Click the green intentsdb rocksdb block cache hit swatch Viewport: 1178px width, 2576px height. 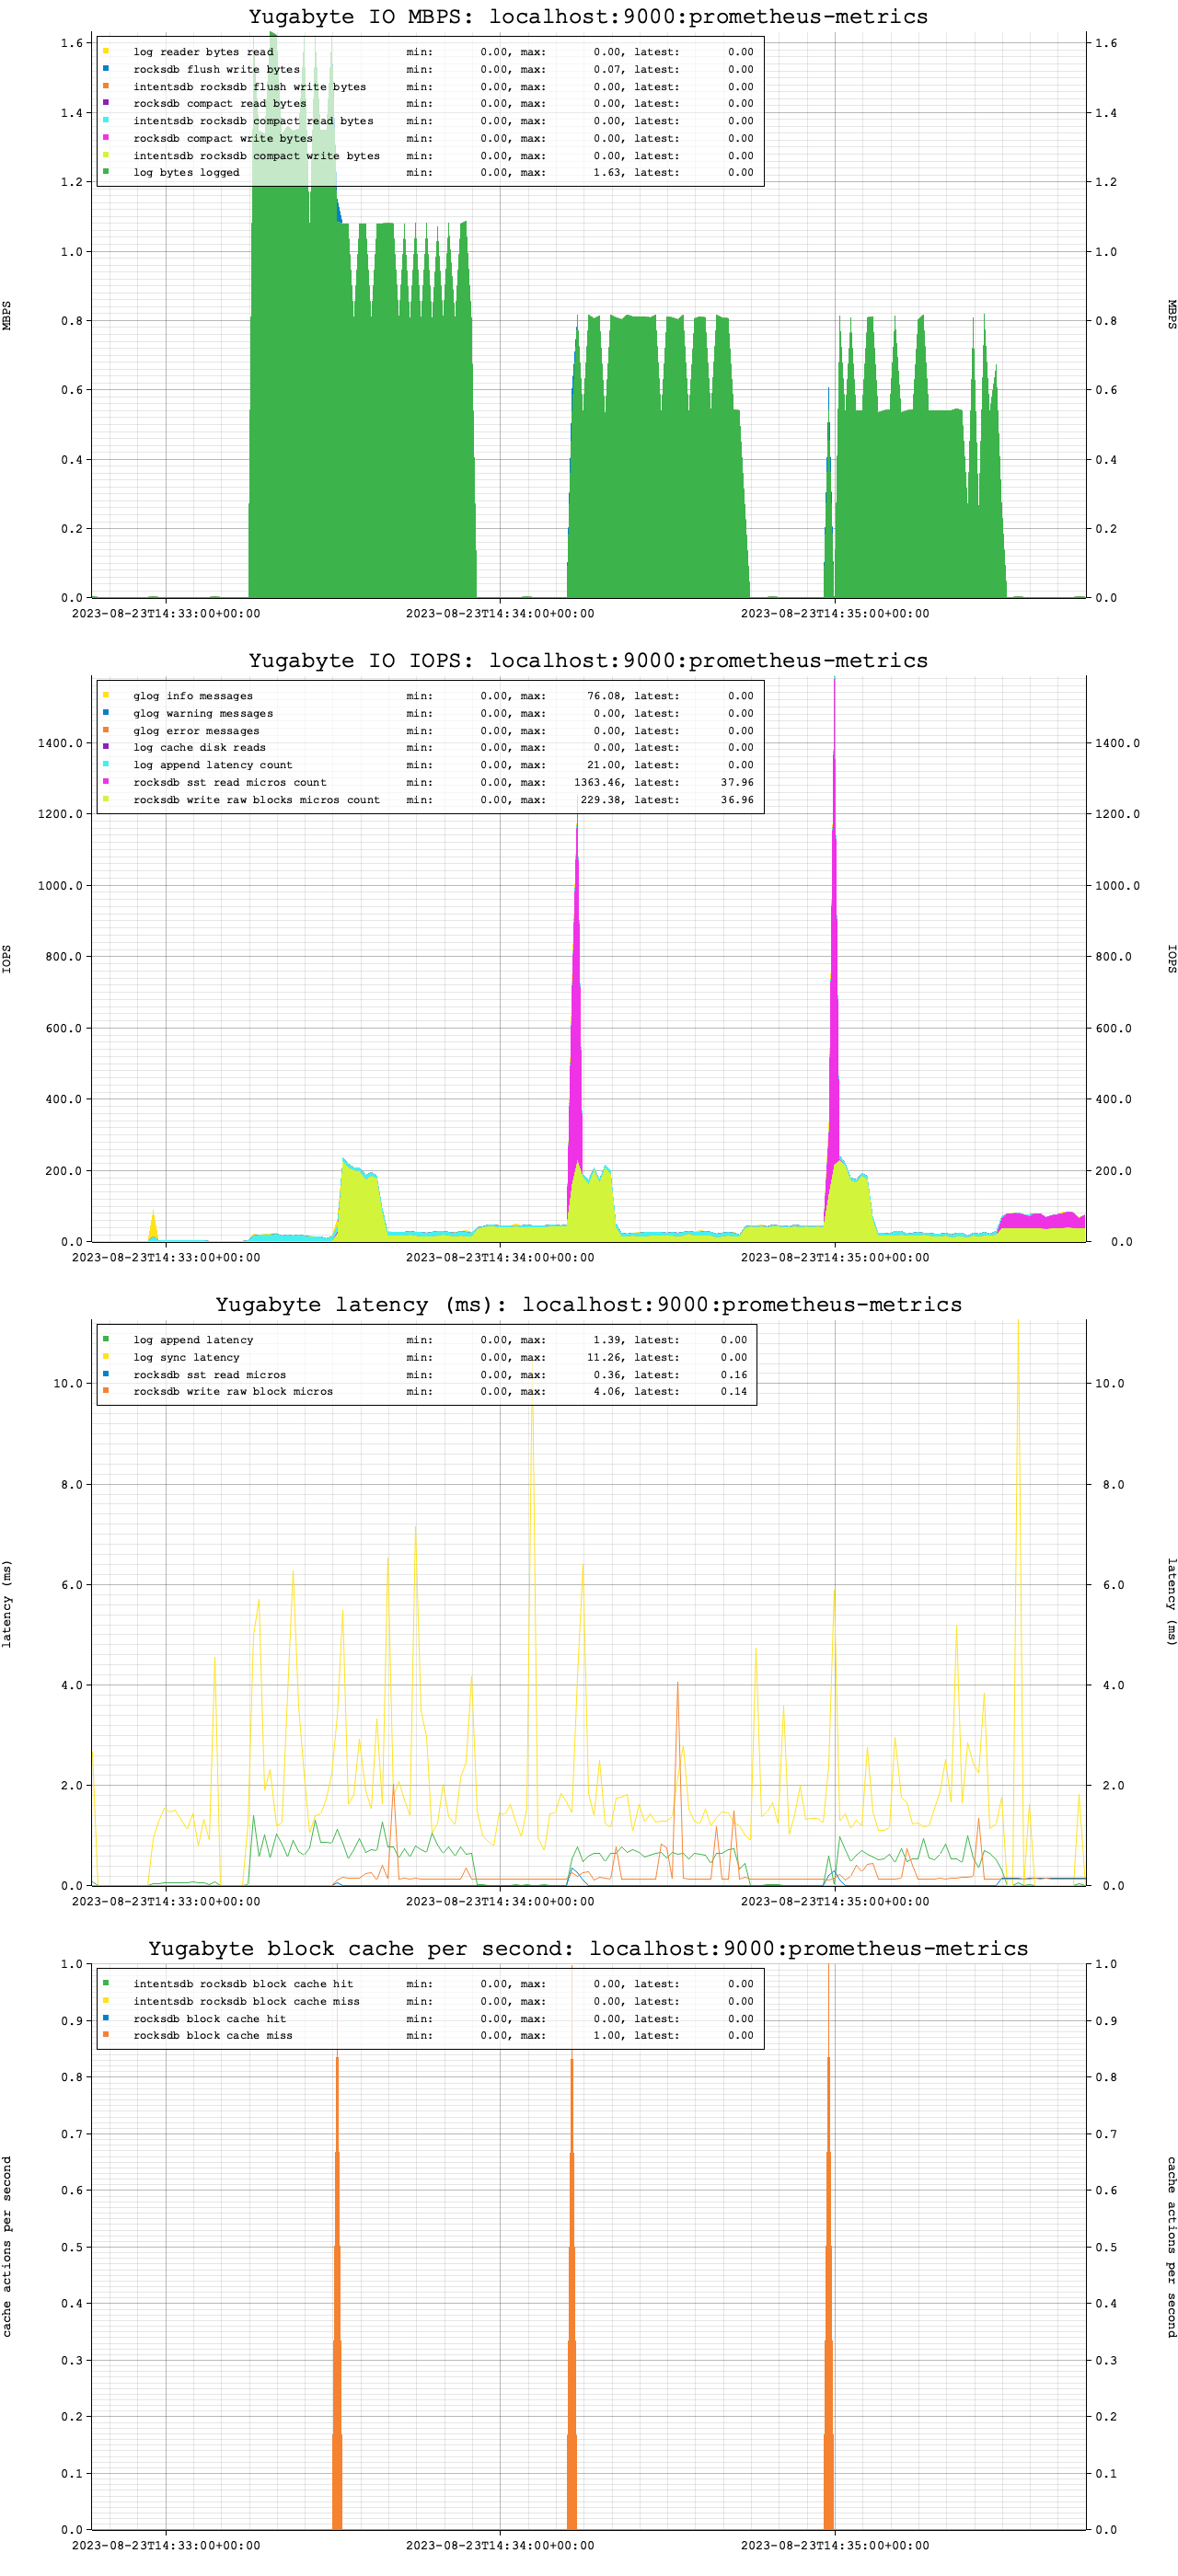coord(106,1983)
